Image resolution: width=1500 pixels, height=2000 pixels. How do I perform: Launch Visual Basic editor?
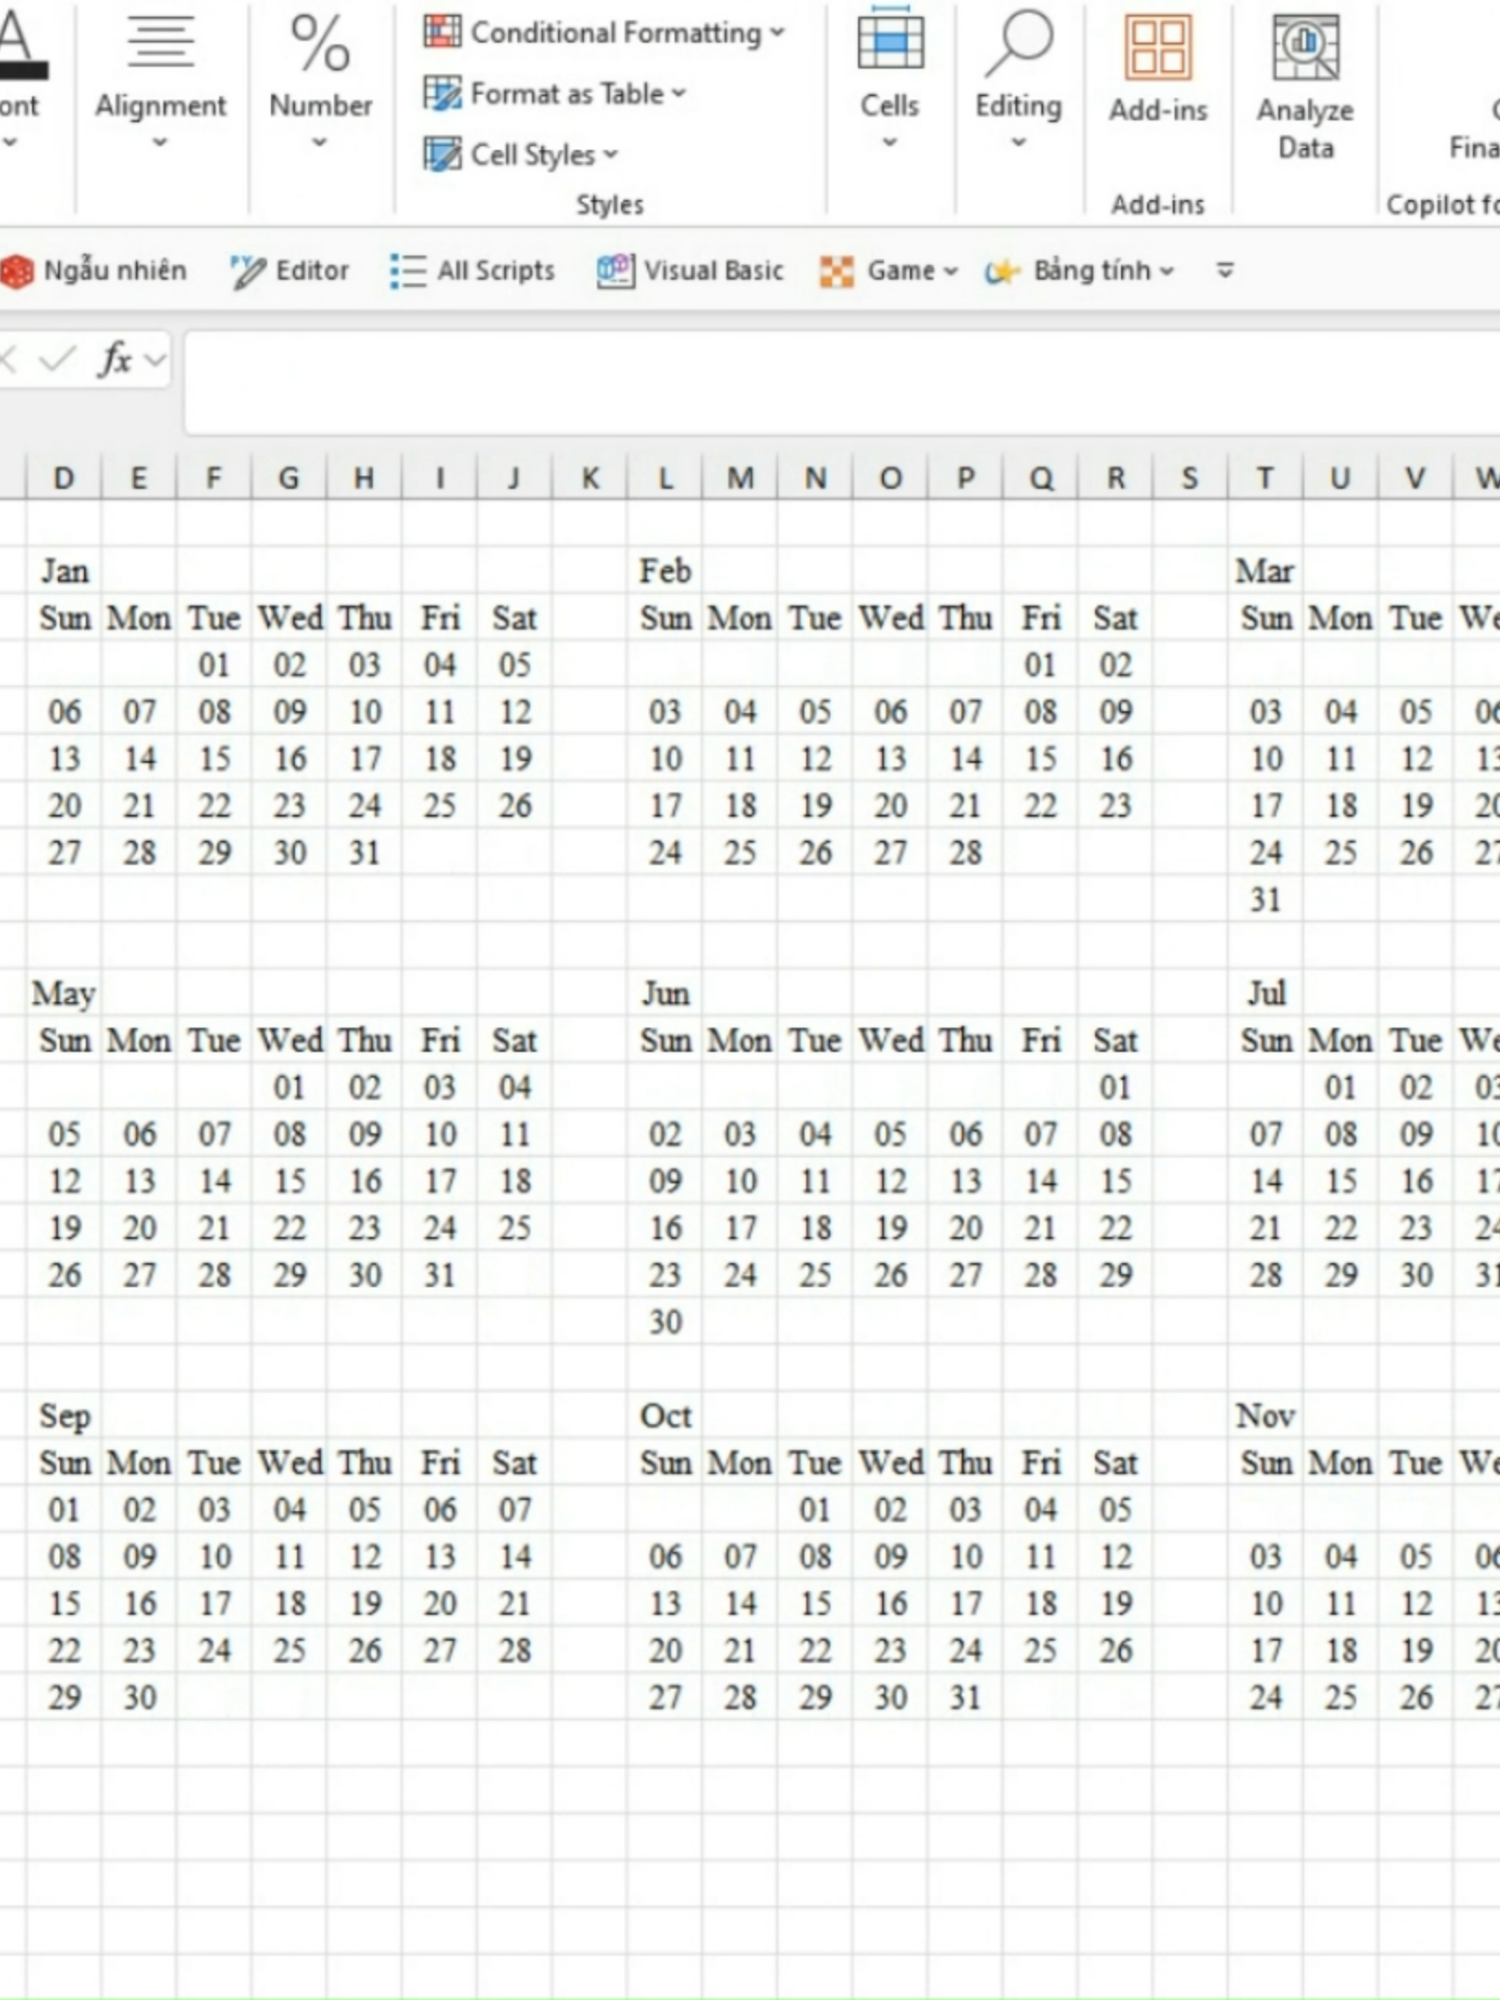(690, 271)
